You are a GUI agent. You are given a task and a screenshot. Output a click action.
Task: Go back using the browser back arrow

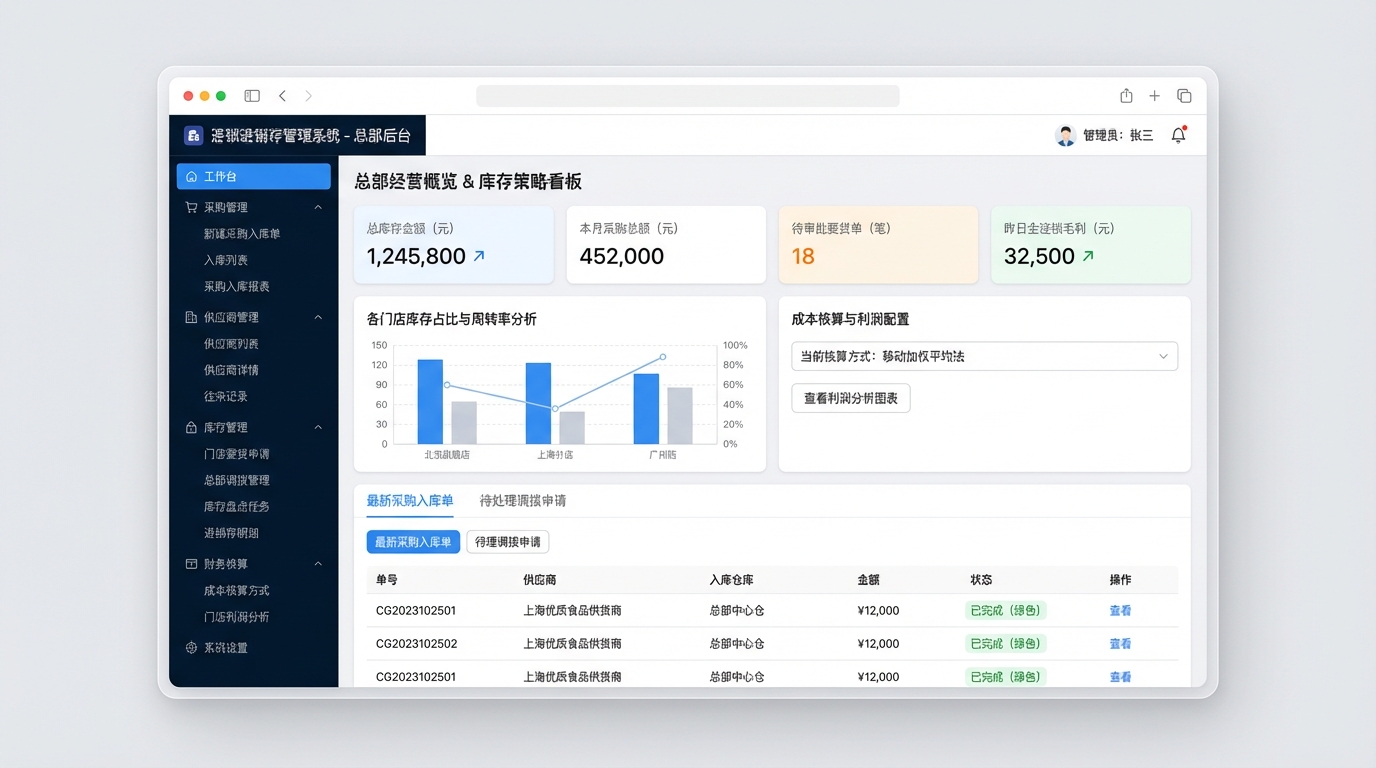282,96
